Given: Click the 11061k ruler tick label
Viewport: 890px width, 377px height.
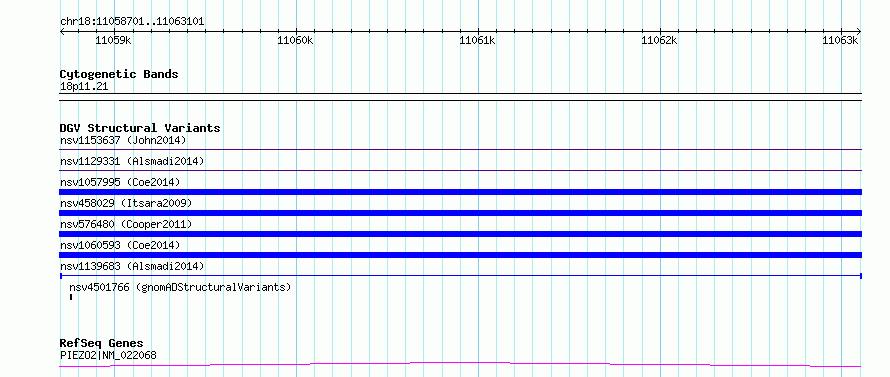Looking at the screenshot, I should (477, 40).
